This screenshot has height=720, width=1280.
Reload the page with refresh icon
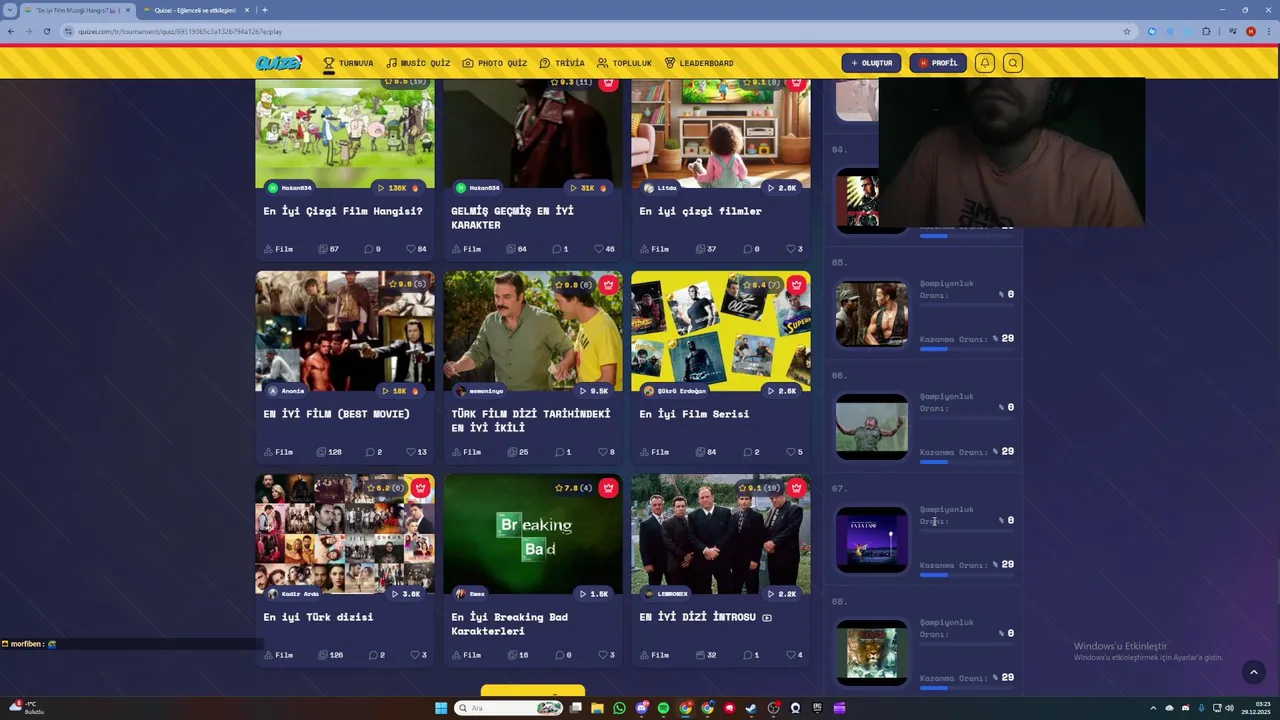[x=46, y=31]
